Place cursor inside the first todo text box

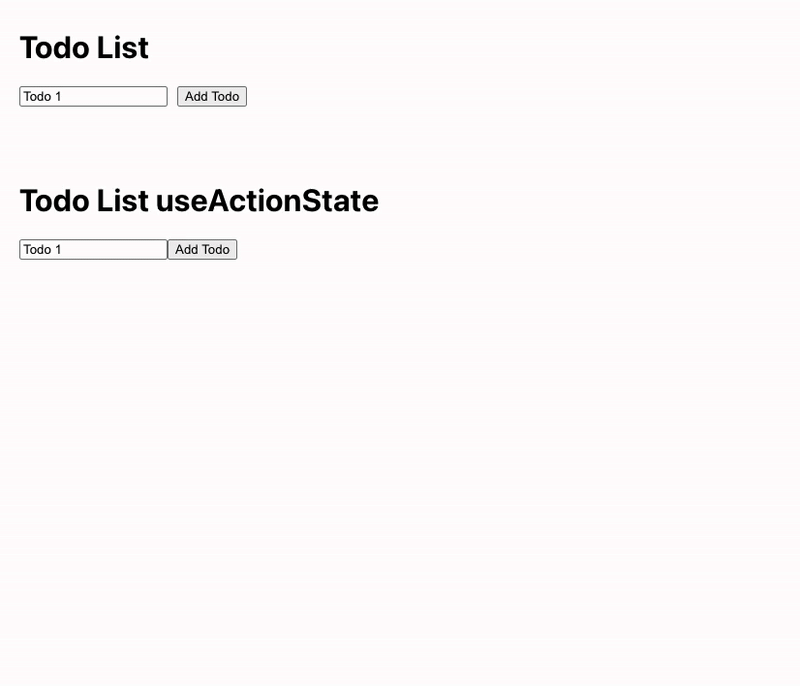[x=93, y=96]
